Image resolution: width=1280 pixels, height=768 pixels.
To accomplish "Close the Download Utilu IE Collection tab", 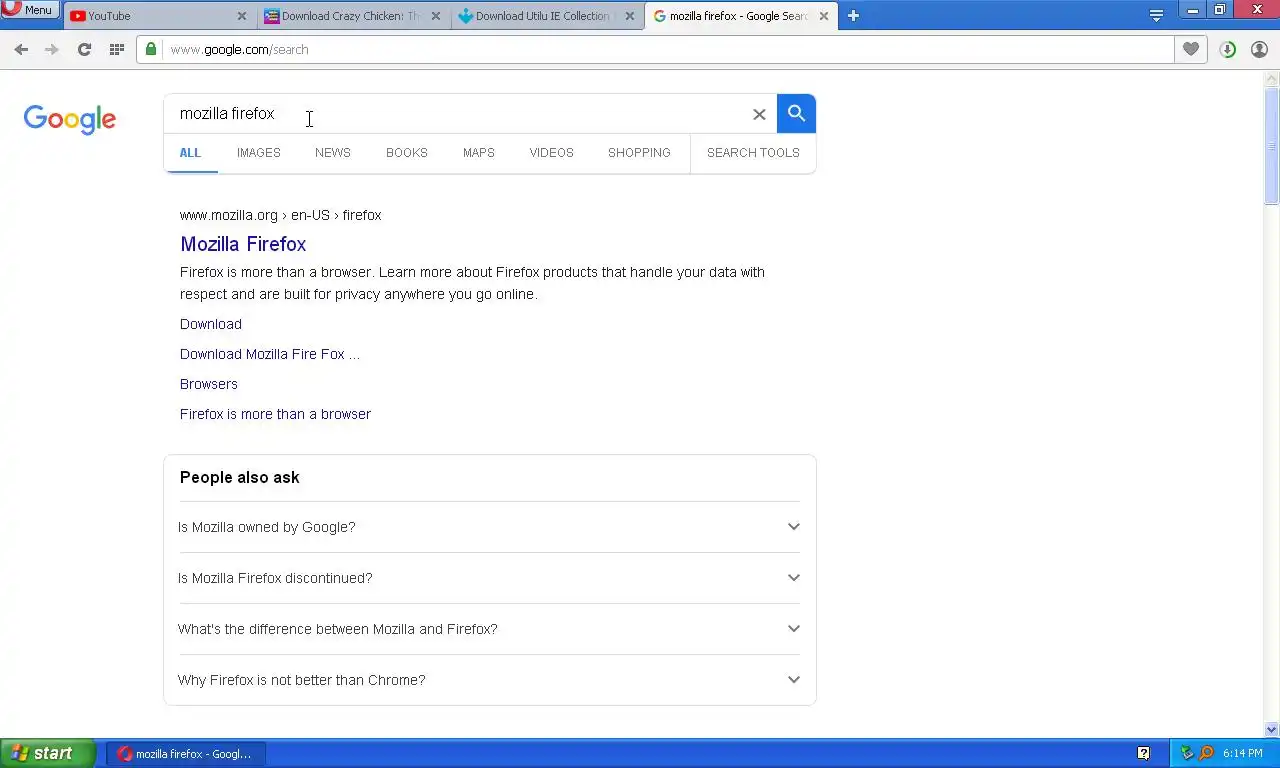I will 629,16.
